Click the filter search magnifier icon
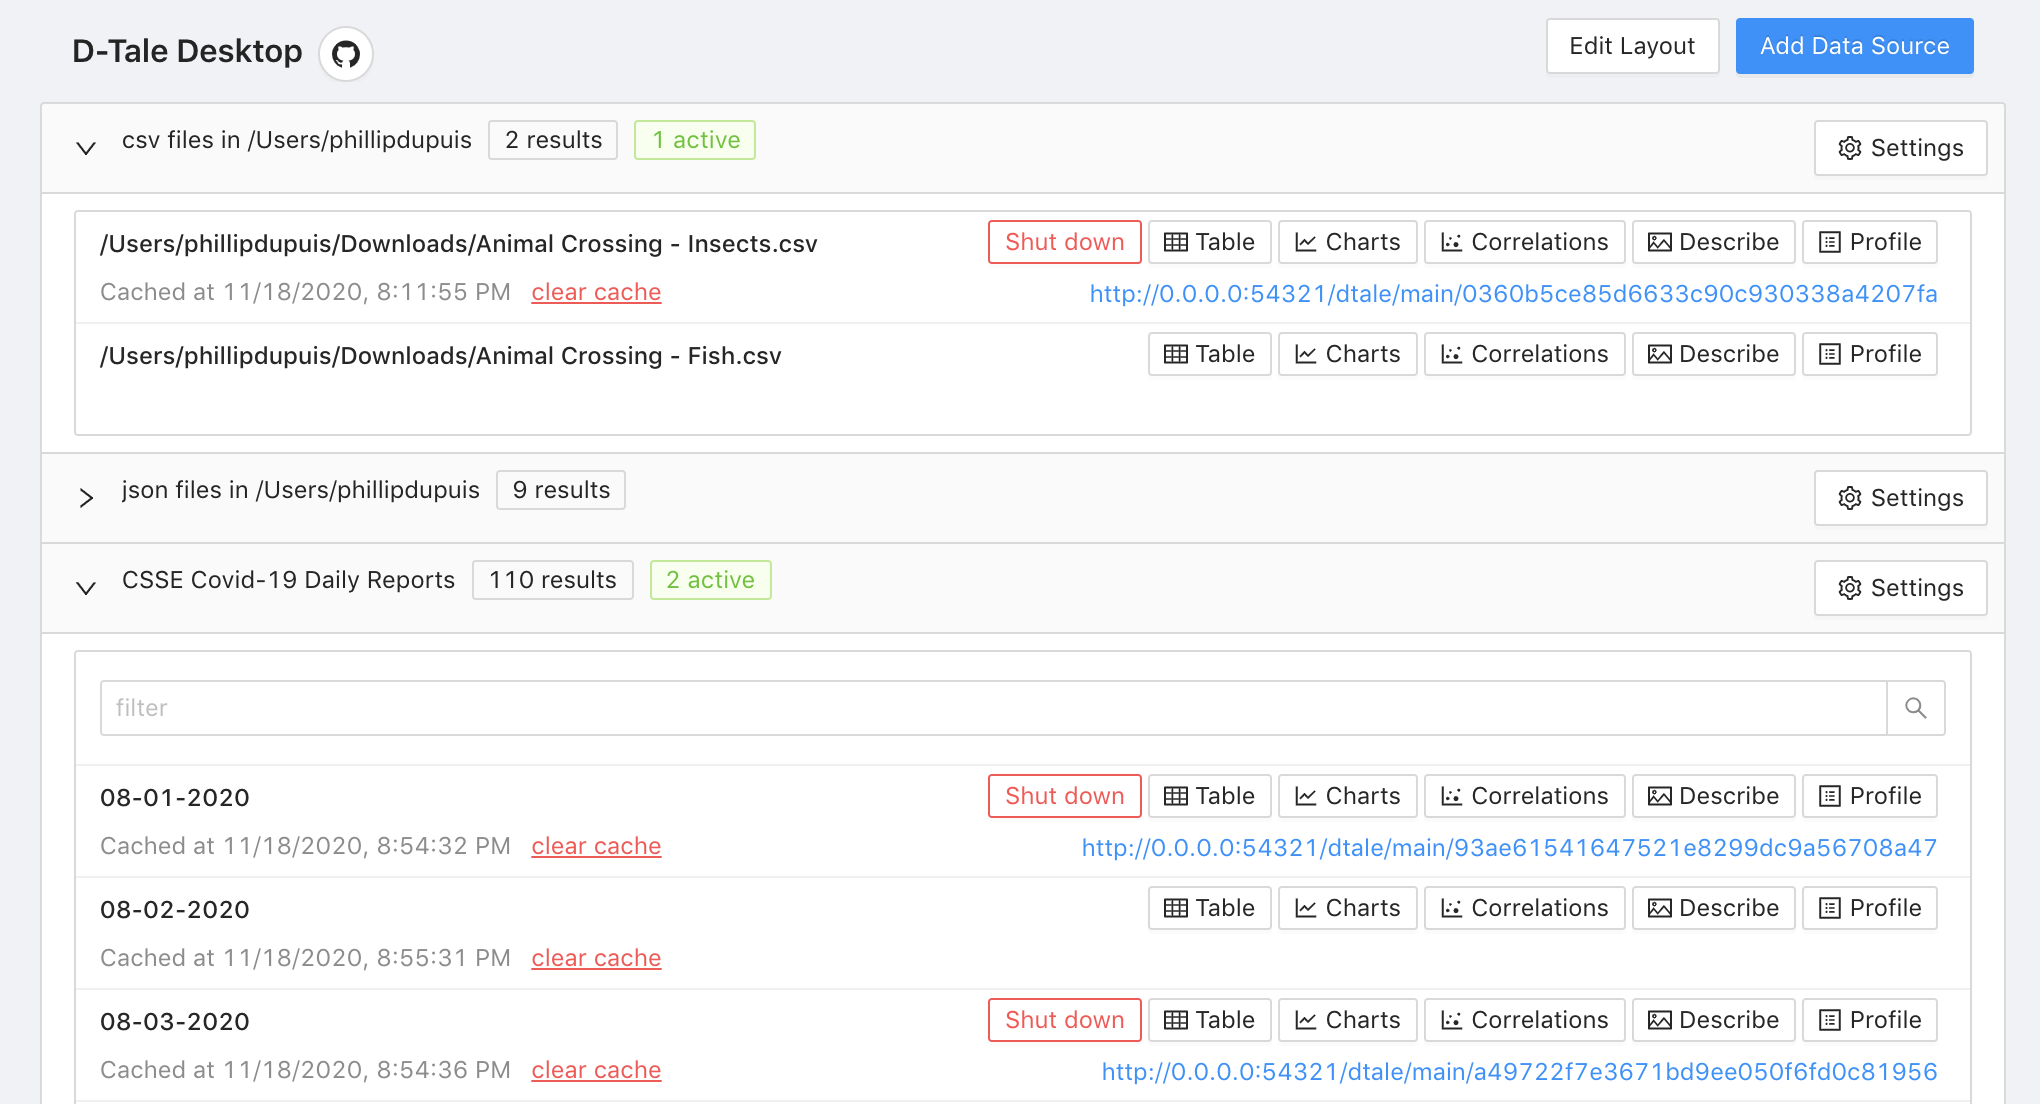 (1915, 708)
